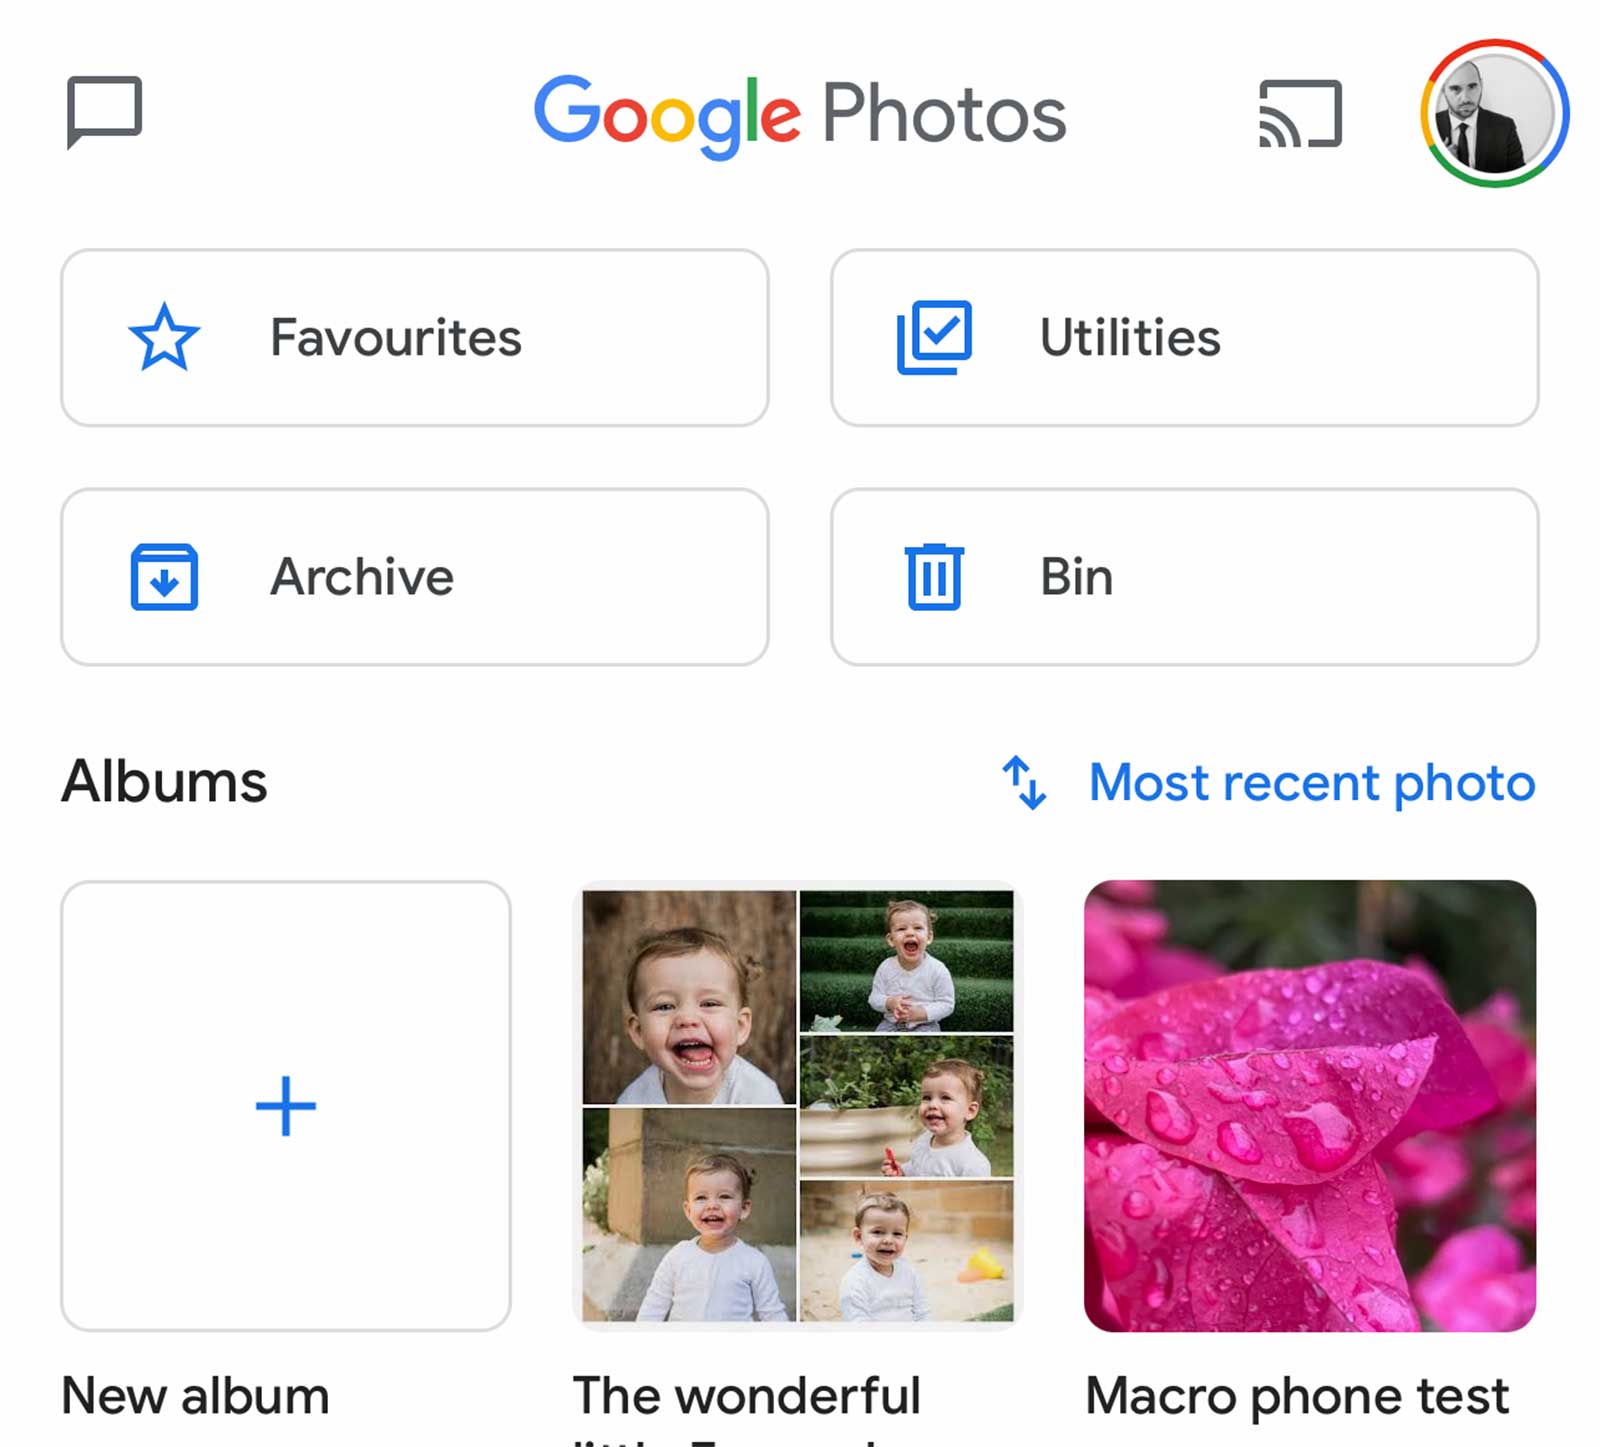This screenshot has width=1600, height=1447.
Task: Open the Macro phone test album thumbnail
Action: pyautogui.click(x=1310, y=1106)
